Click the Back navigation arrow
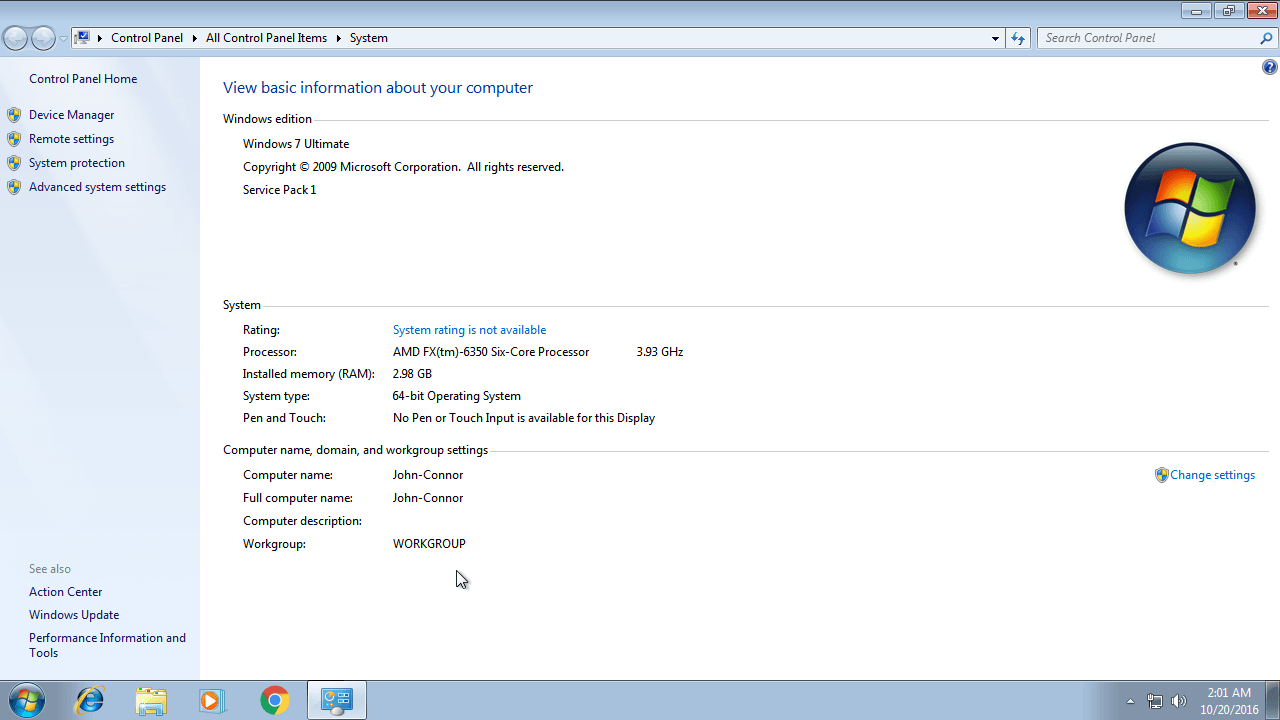Viewport: 1280px width, 720px height. pos(15,37)
